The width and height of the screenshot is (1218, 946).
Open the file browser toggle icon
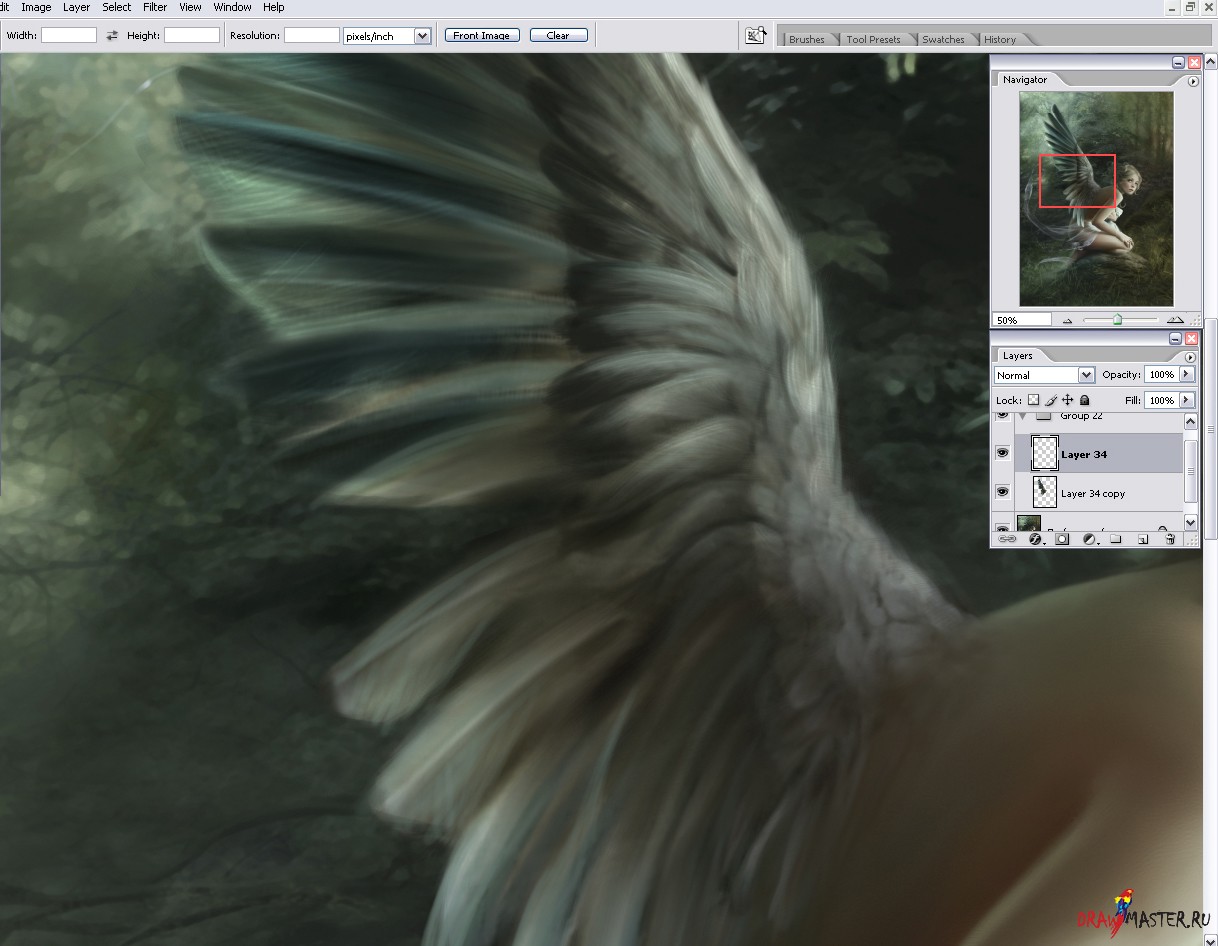click(x=756, y=36)
